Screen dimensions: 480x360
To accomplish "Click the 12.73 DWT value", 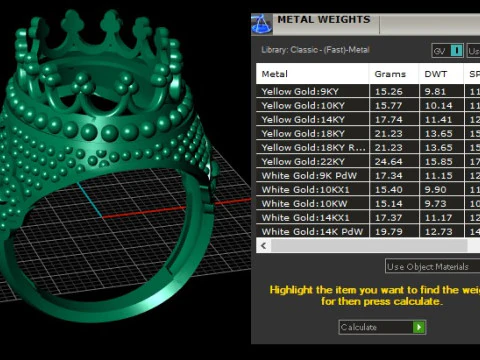I will pos(438,232).
